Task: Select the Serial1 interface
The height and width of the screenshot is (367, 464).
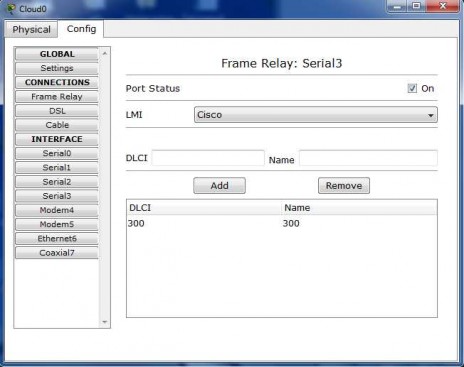Action: click(x=57, y=168)
